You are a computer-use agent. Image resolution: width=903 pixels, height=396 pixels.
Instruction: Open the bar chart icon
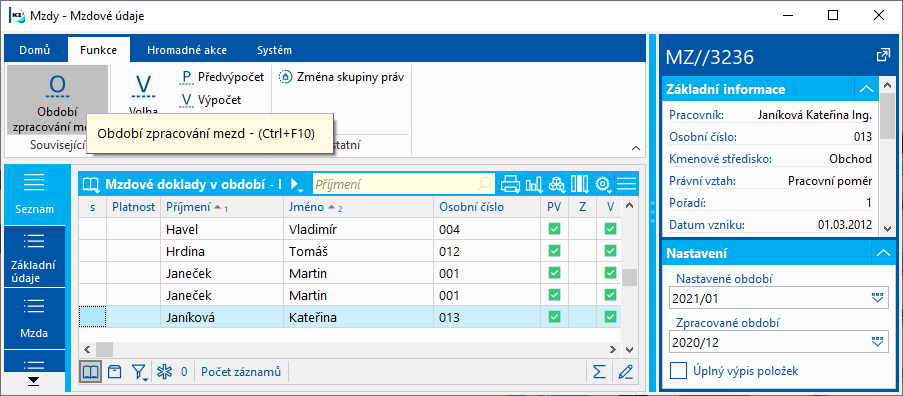coord(534,184)
